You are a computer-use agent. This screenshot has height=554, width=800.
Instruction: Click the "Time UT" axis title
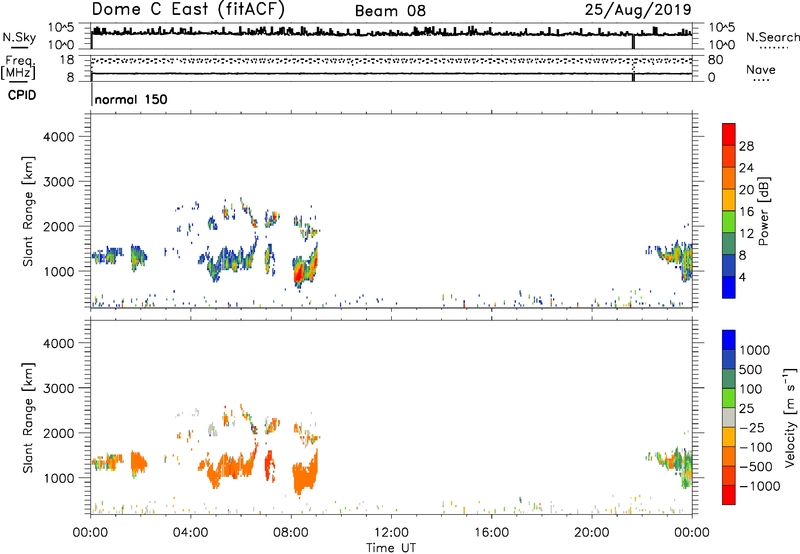point(391,548)
